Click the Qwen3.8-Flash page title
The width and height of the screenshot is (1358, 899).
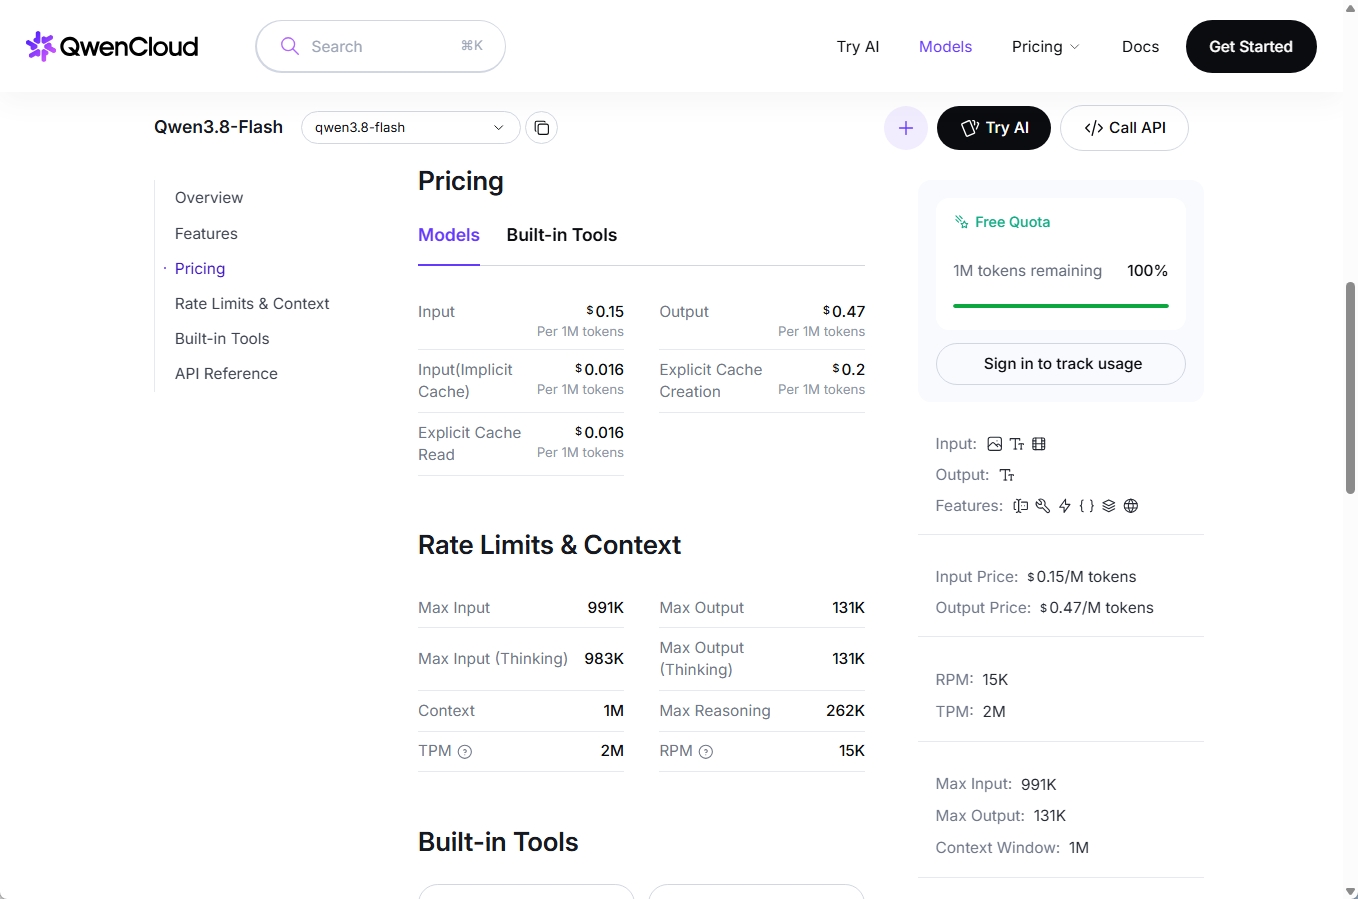click(x=218, y=127)
